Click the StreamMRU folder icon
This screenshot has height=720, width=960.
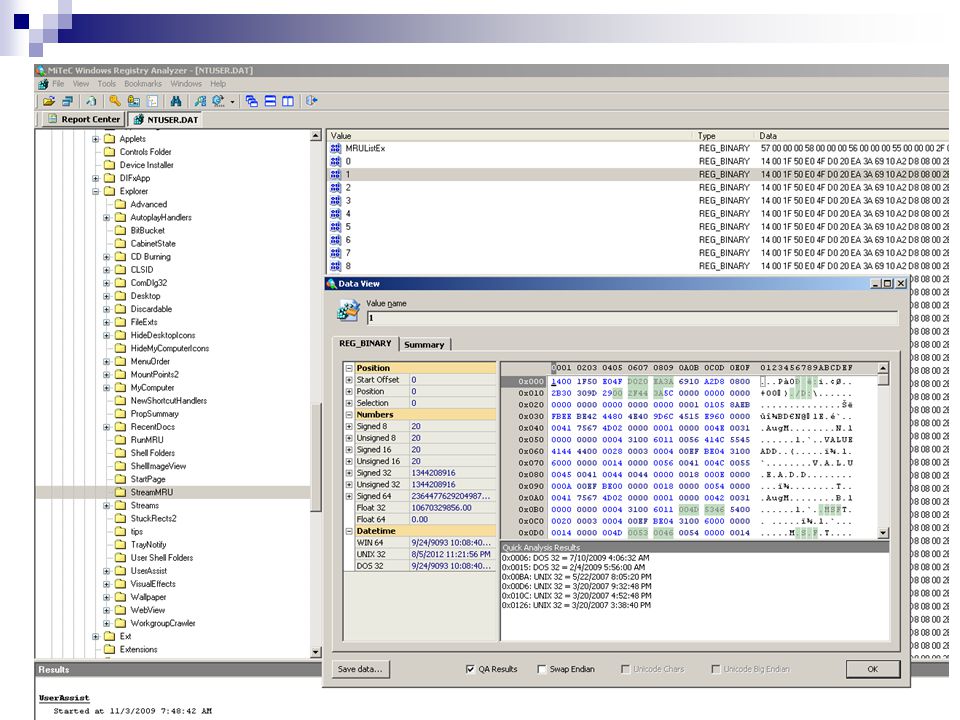pos(120,492)
